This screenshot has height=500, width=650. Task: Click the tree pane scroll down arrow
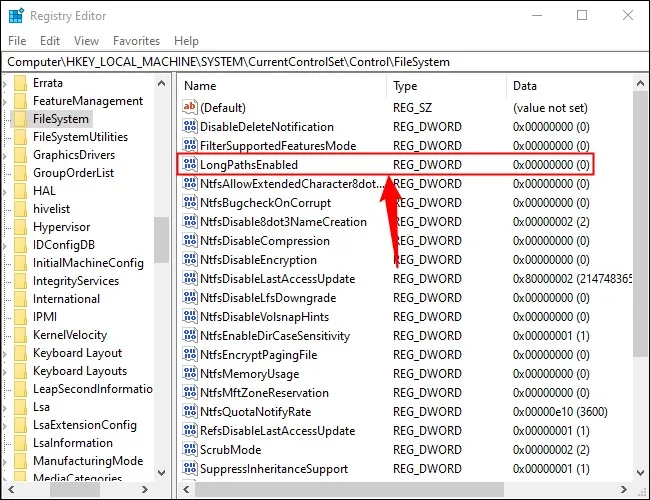(x=162, y=473)
